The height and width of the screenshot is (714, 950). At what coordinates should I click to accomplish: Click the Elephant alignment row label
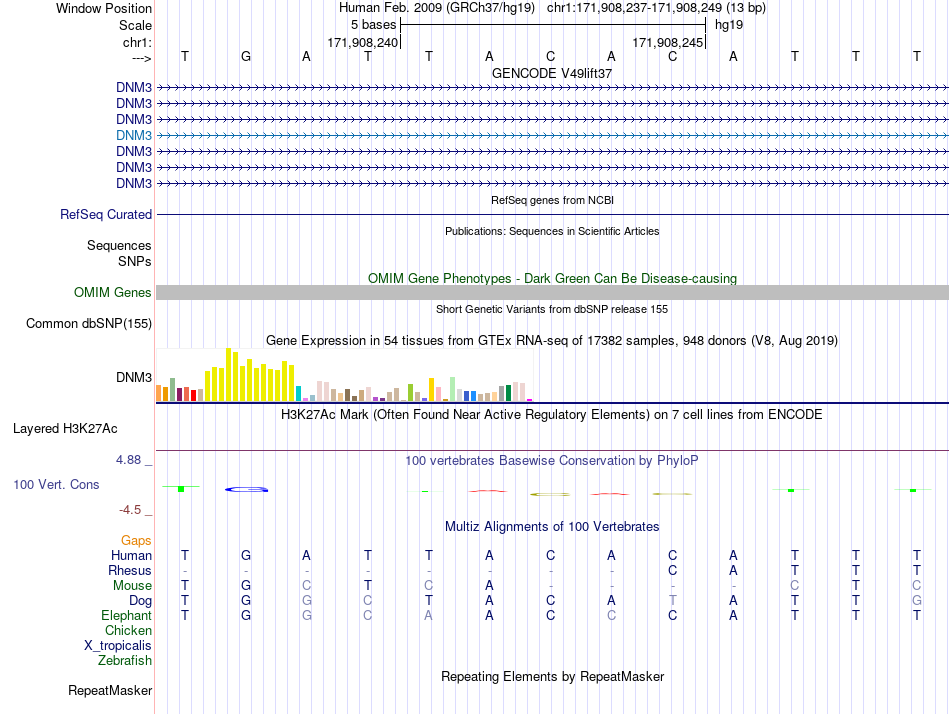pos(127,615)
